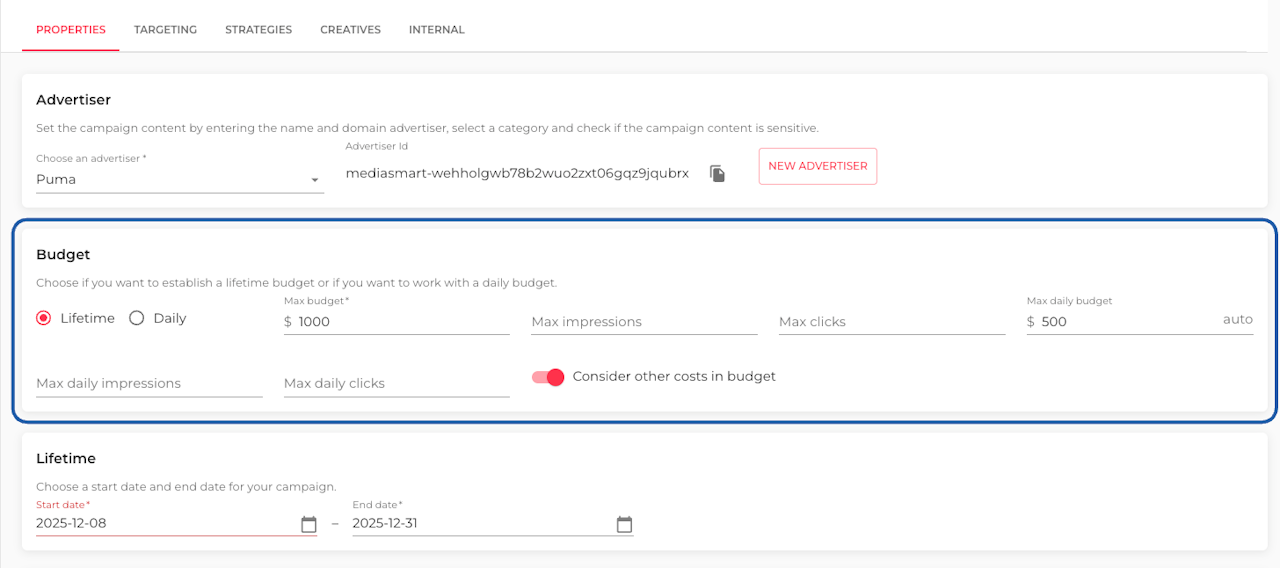Select the Properties tab
The width and height of the screenshot is (1280, 568).
[x=71, y=30]
